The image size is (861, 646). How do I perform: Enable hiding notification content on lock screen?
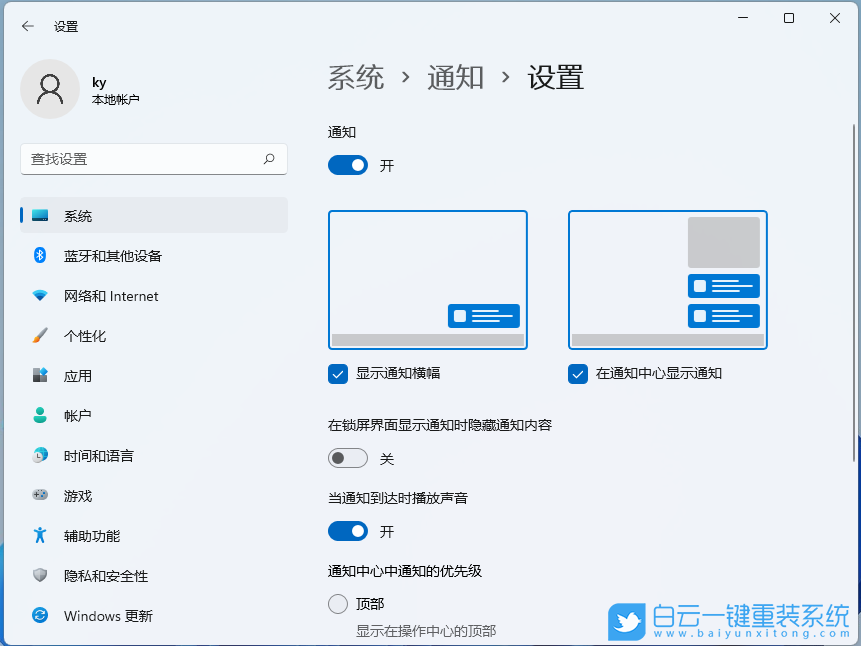(x=348, y=457)
